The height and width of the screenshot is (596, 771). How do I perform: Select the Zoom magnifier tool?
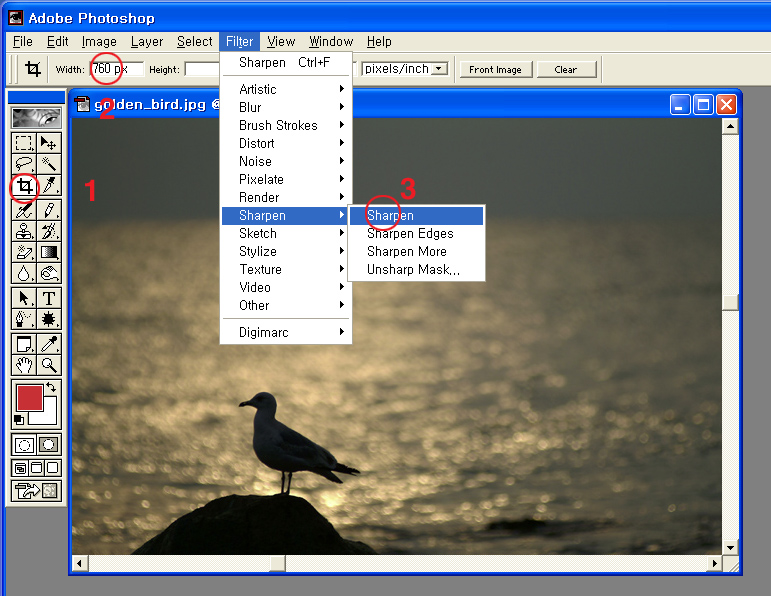click(48, 365)
